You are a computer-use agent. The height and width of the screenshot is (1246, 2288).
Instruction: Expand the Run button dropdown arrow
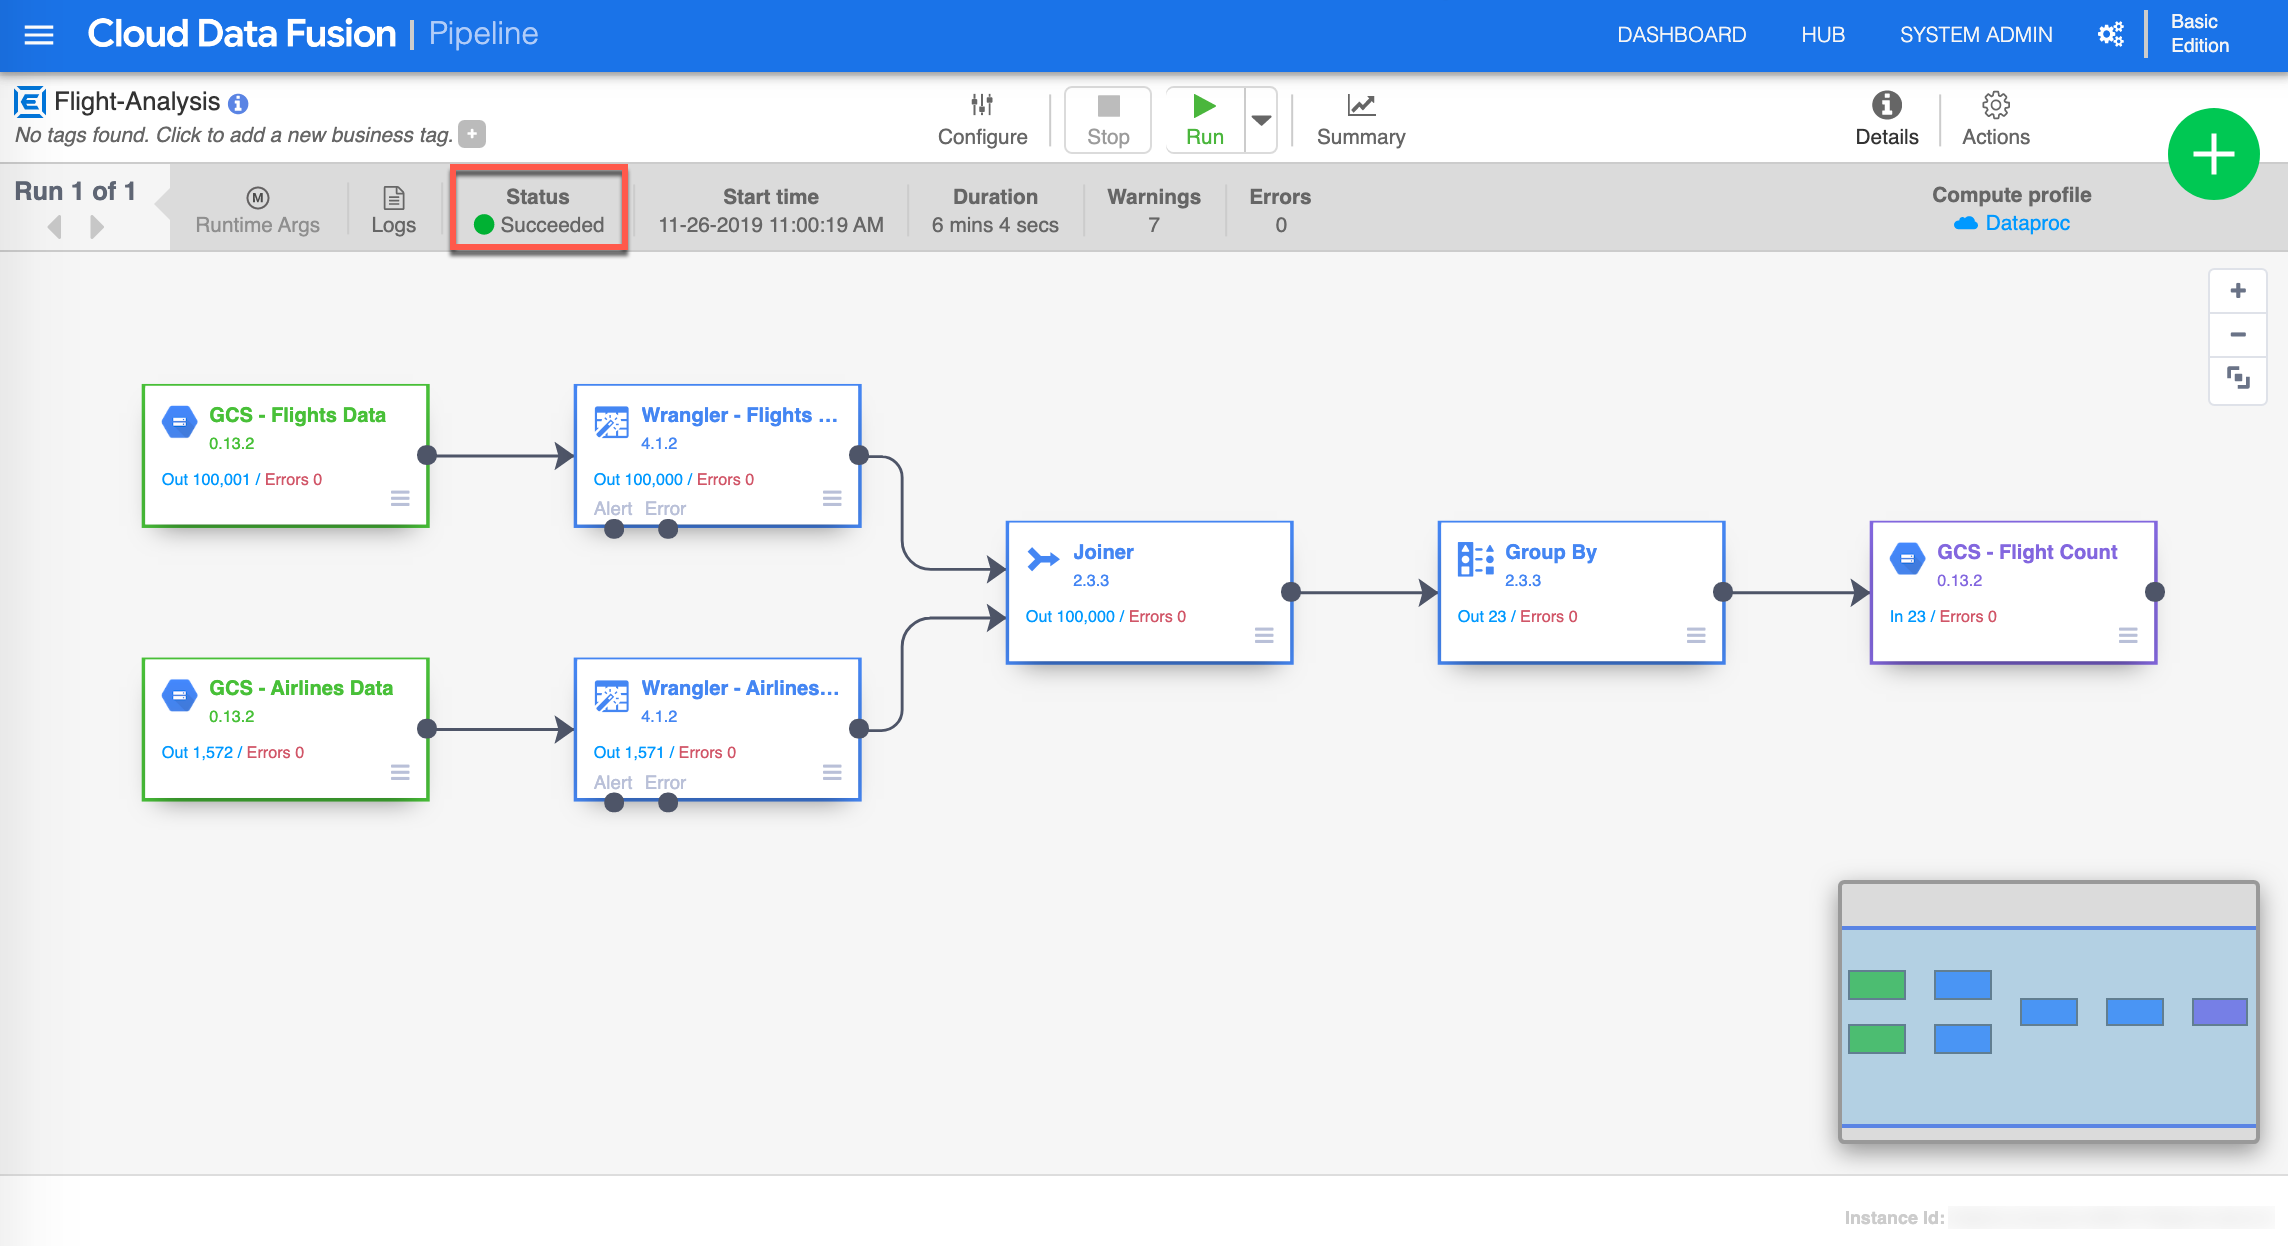click(x=1261, y=120)
